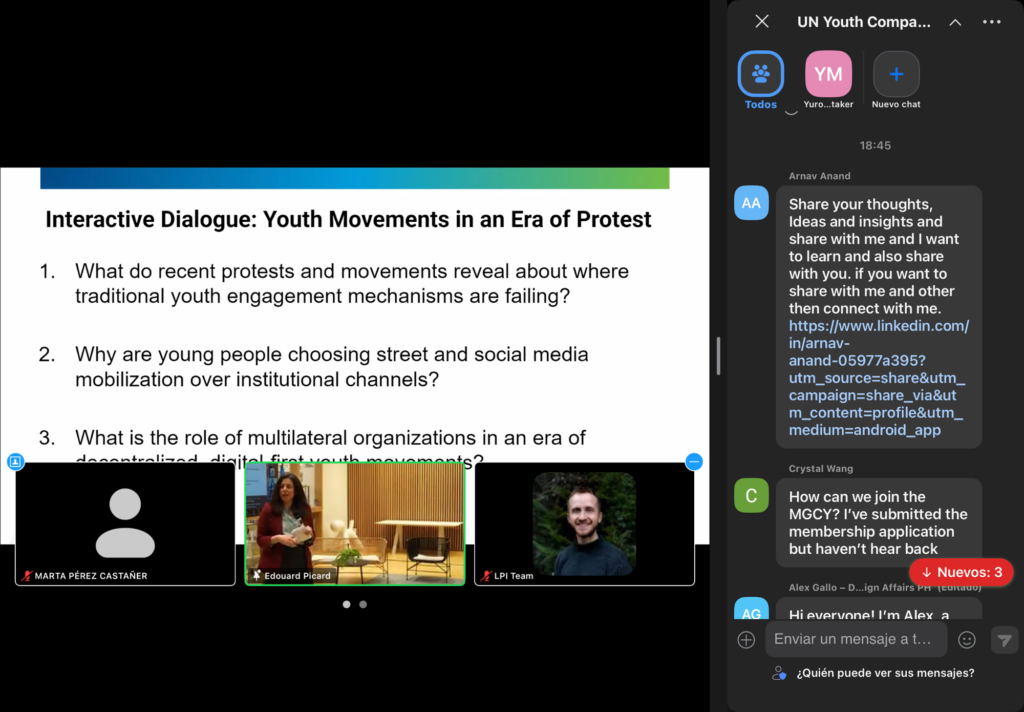Open Arnav Anand's LinkedIn profile link
Image resolution: width=1024 pixels, height=712 pixels.
[878, 378]
